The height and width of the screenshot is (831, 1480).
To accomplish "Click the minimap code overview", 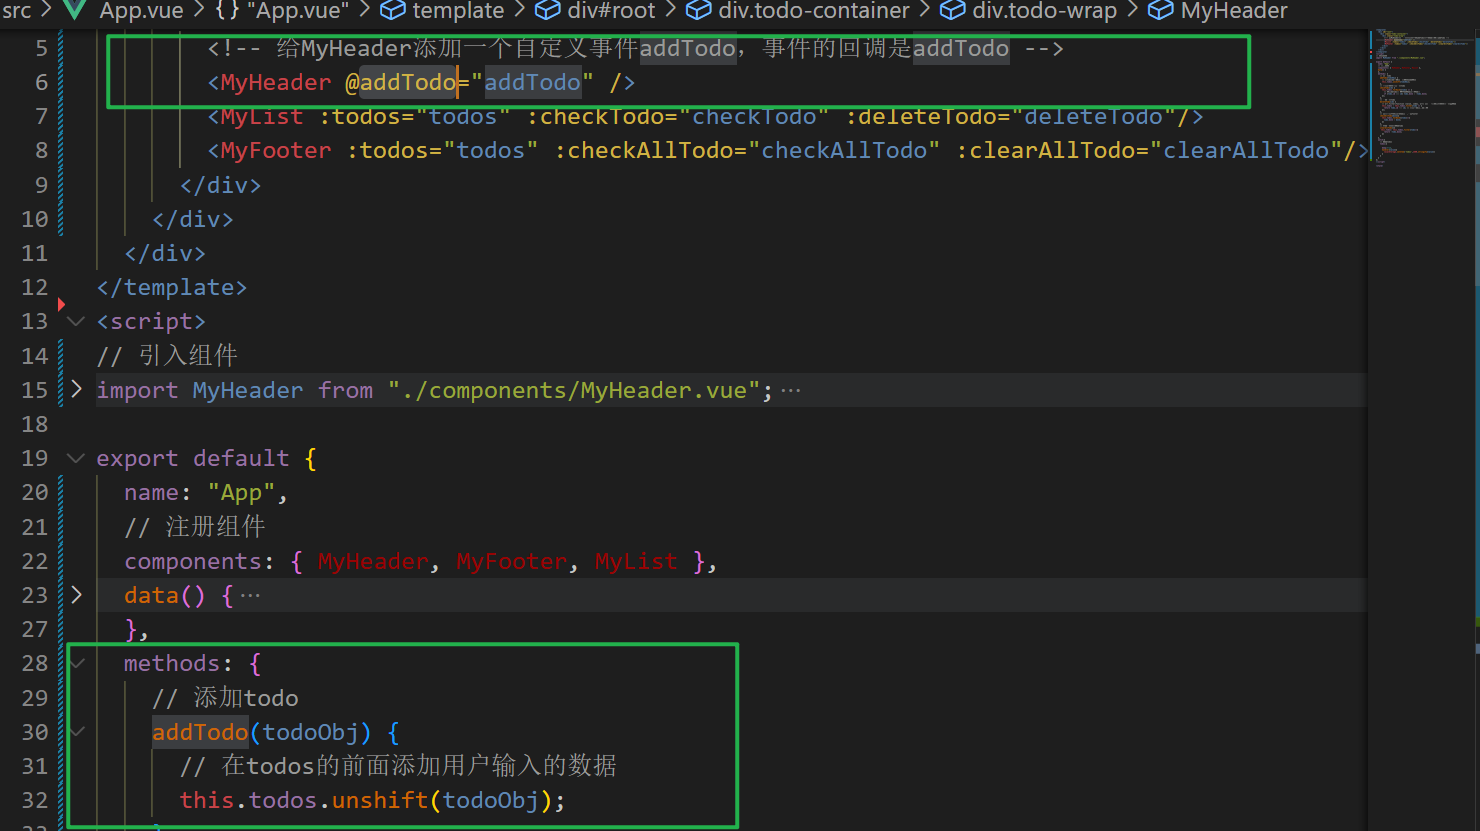I will [x=1420, y=98].
